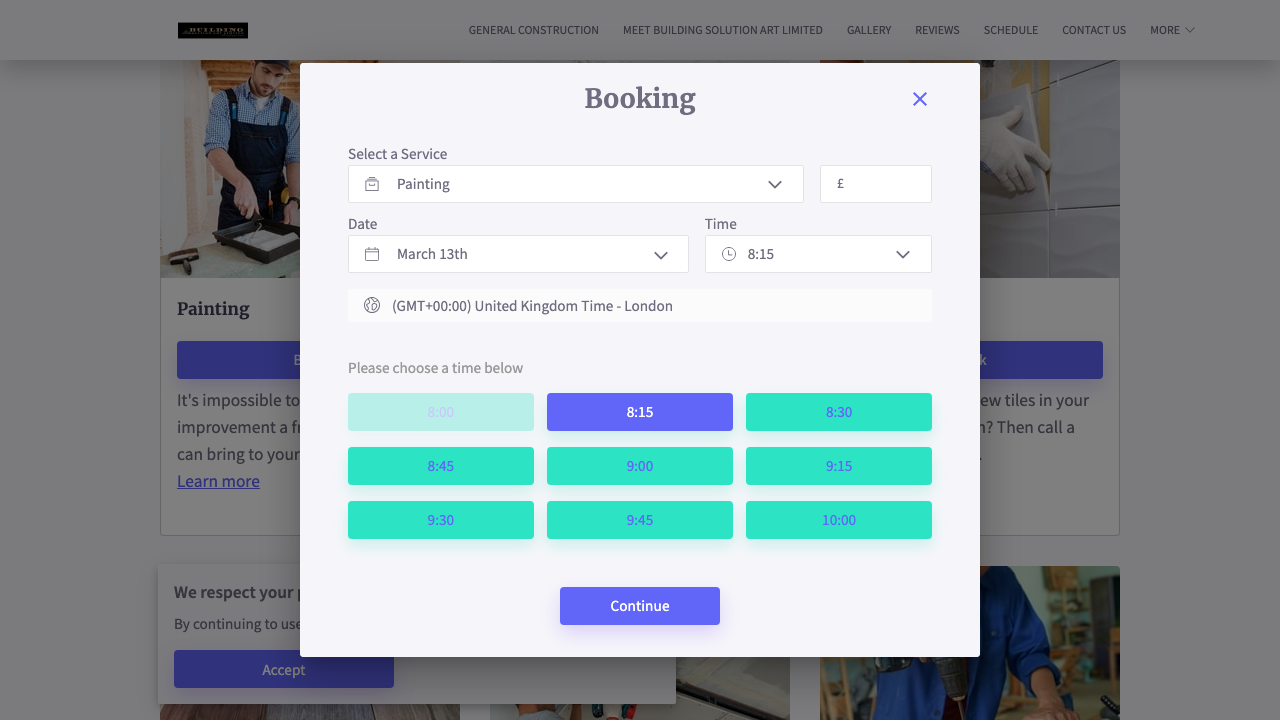Deselect the highlighted 8:15 time slot

tap(639, 412)
